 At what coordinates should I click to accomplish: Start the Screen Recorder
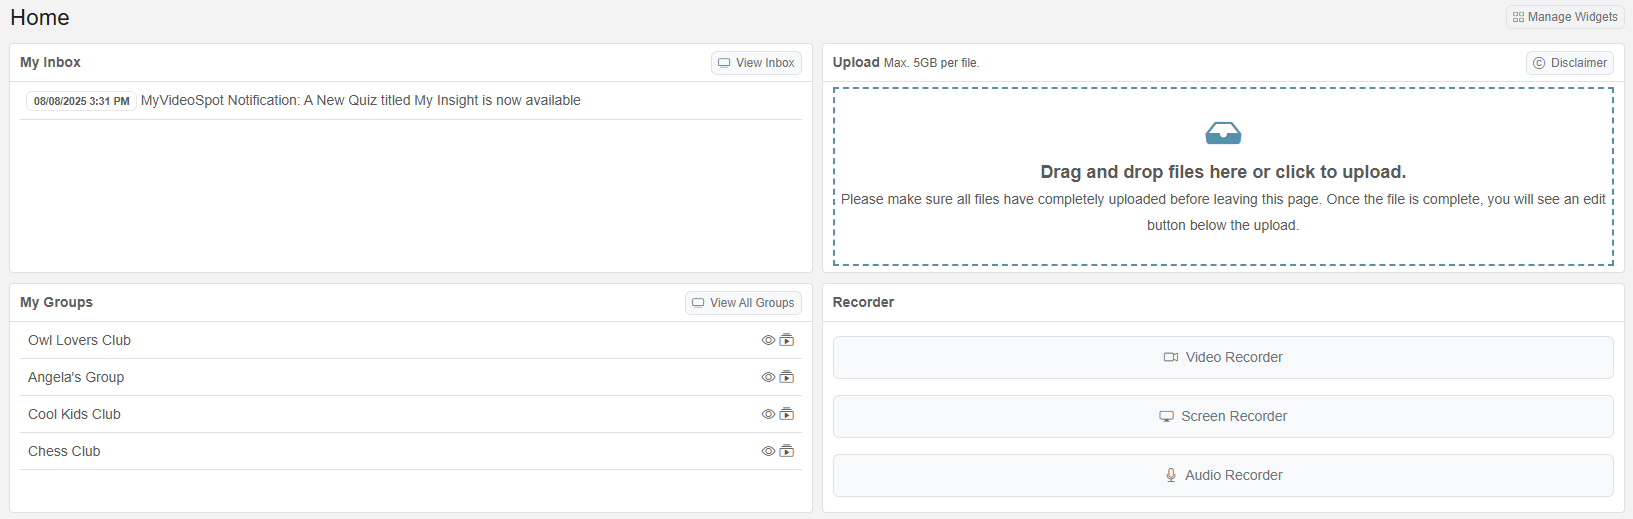(x=1223, y=416)
